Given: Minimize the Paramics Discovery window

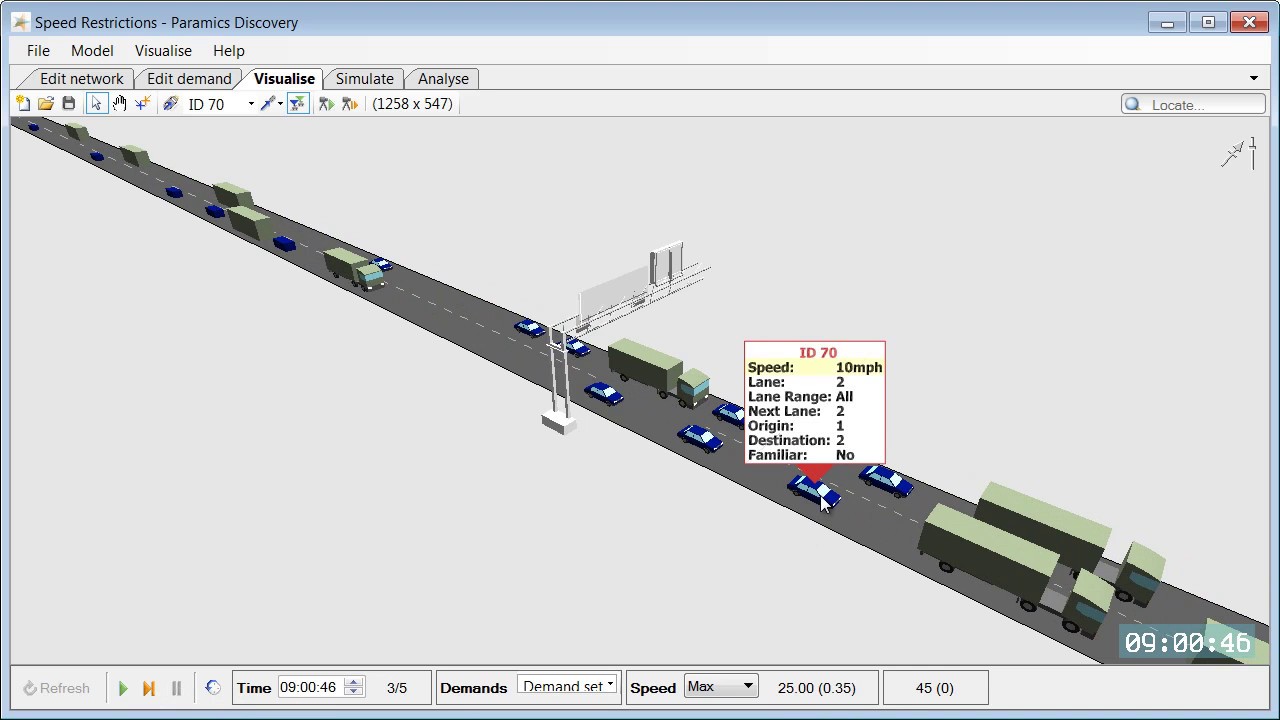Looking at the screenshot, I should [x=1167, y=22].
